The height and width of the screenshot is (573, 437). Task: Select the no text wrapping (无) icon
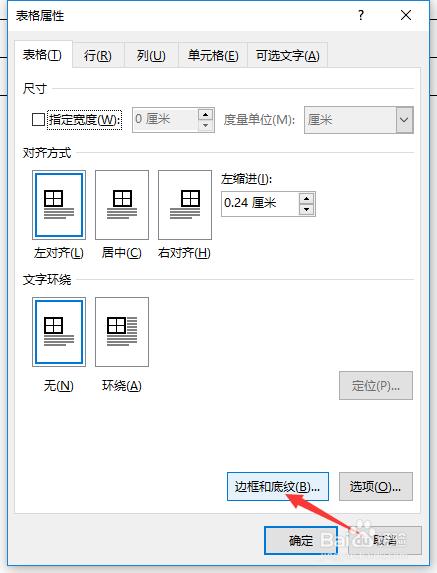click(59, 332)
